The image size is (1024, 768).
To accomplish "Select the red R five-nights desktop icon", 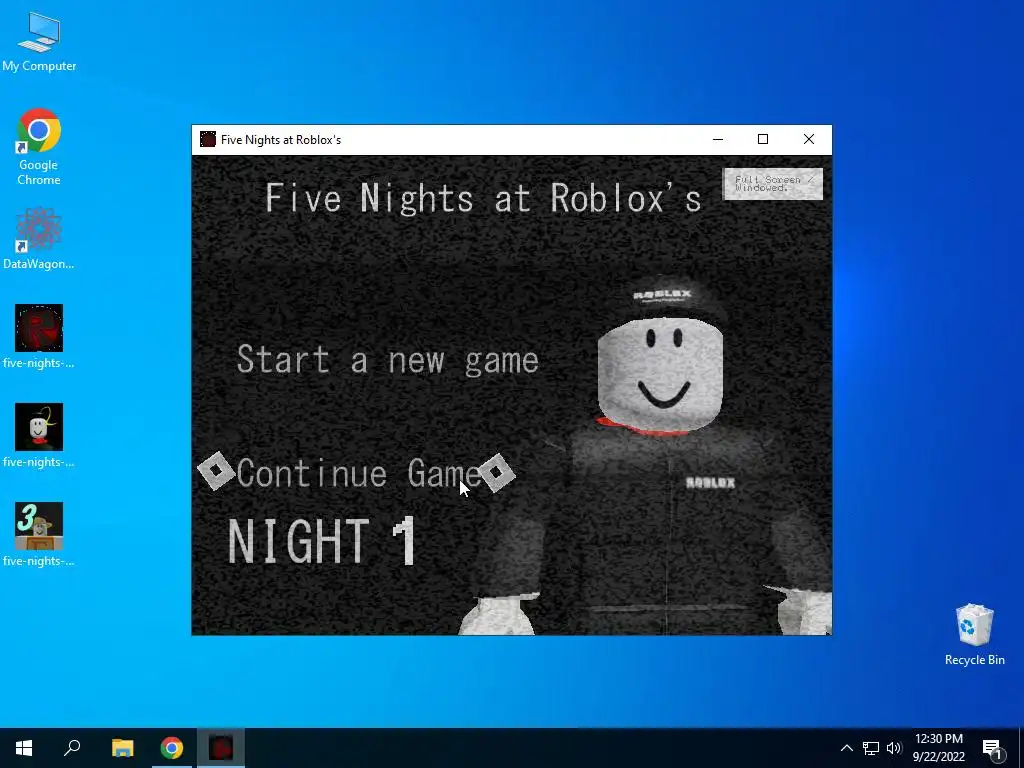I will pos(39,337).
